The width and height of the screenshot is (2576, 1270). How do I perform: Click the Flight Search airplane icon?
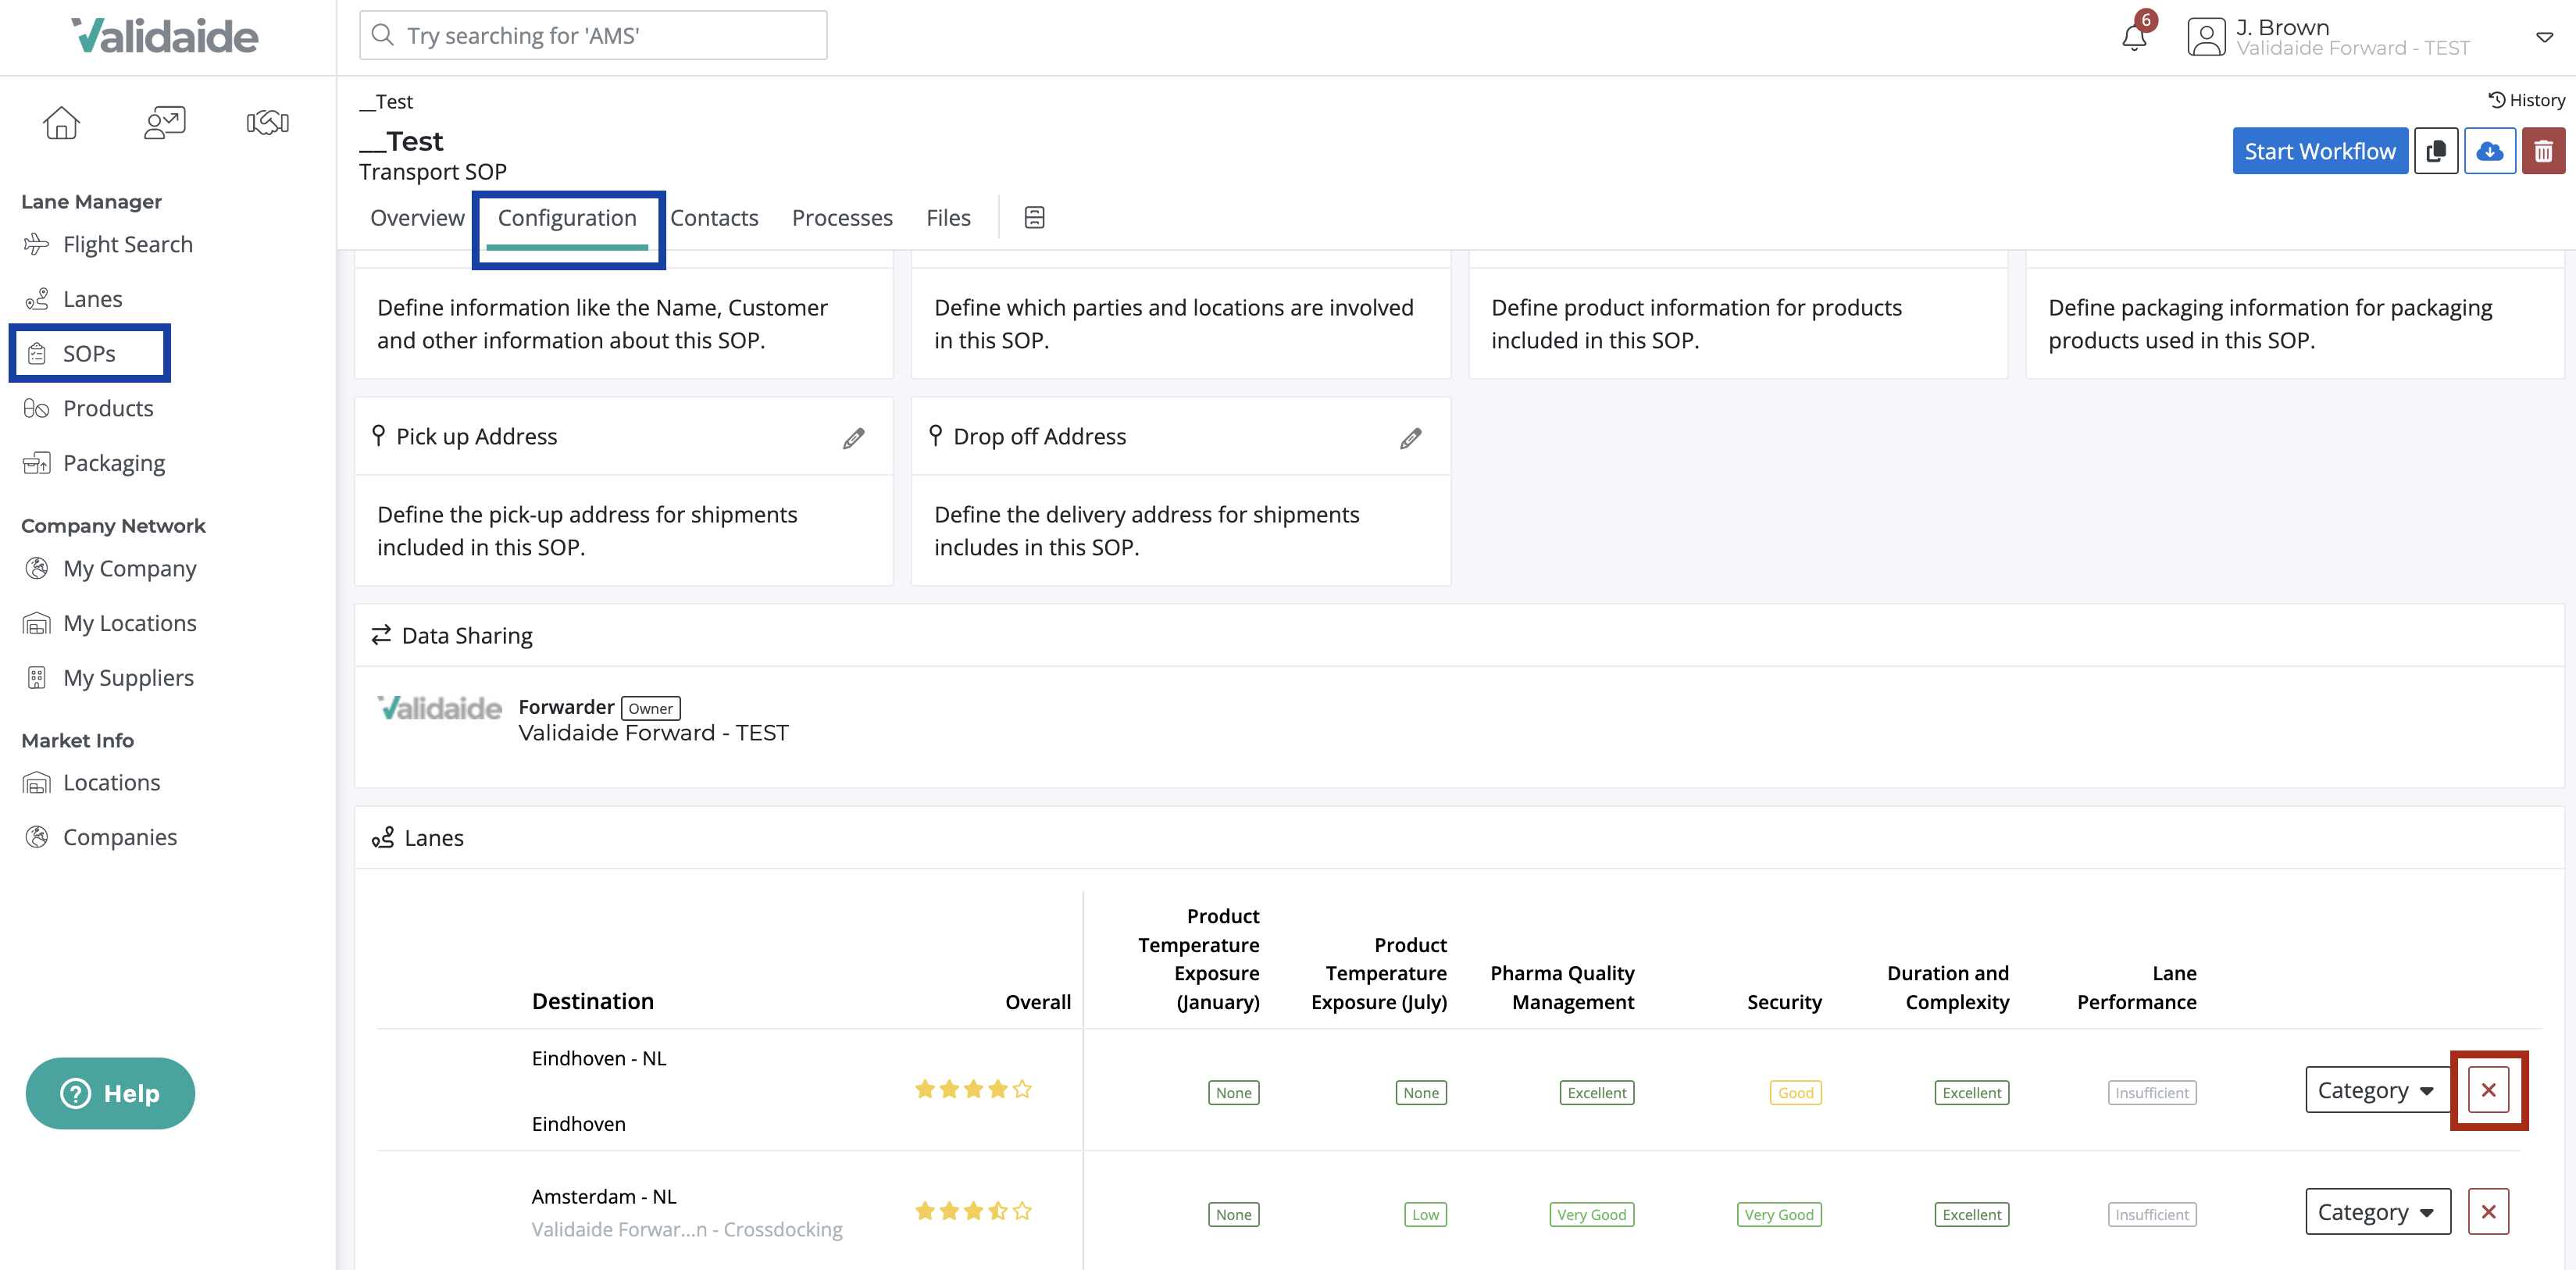36,244
